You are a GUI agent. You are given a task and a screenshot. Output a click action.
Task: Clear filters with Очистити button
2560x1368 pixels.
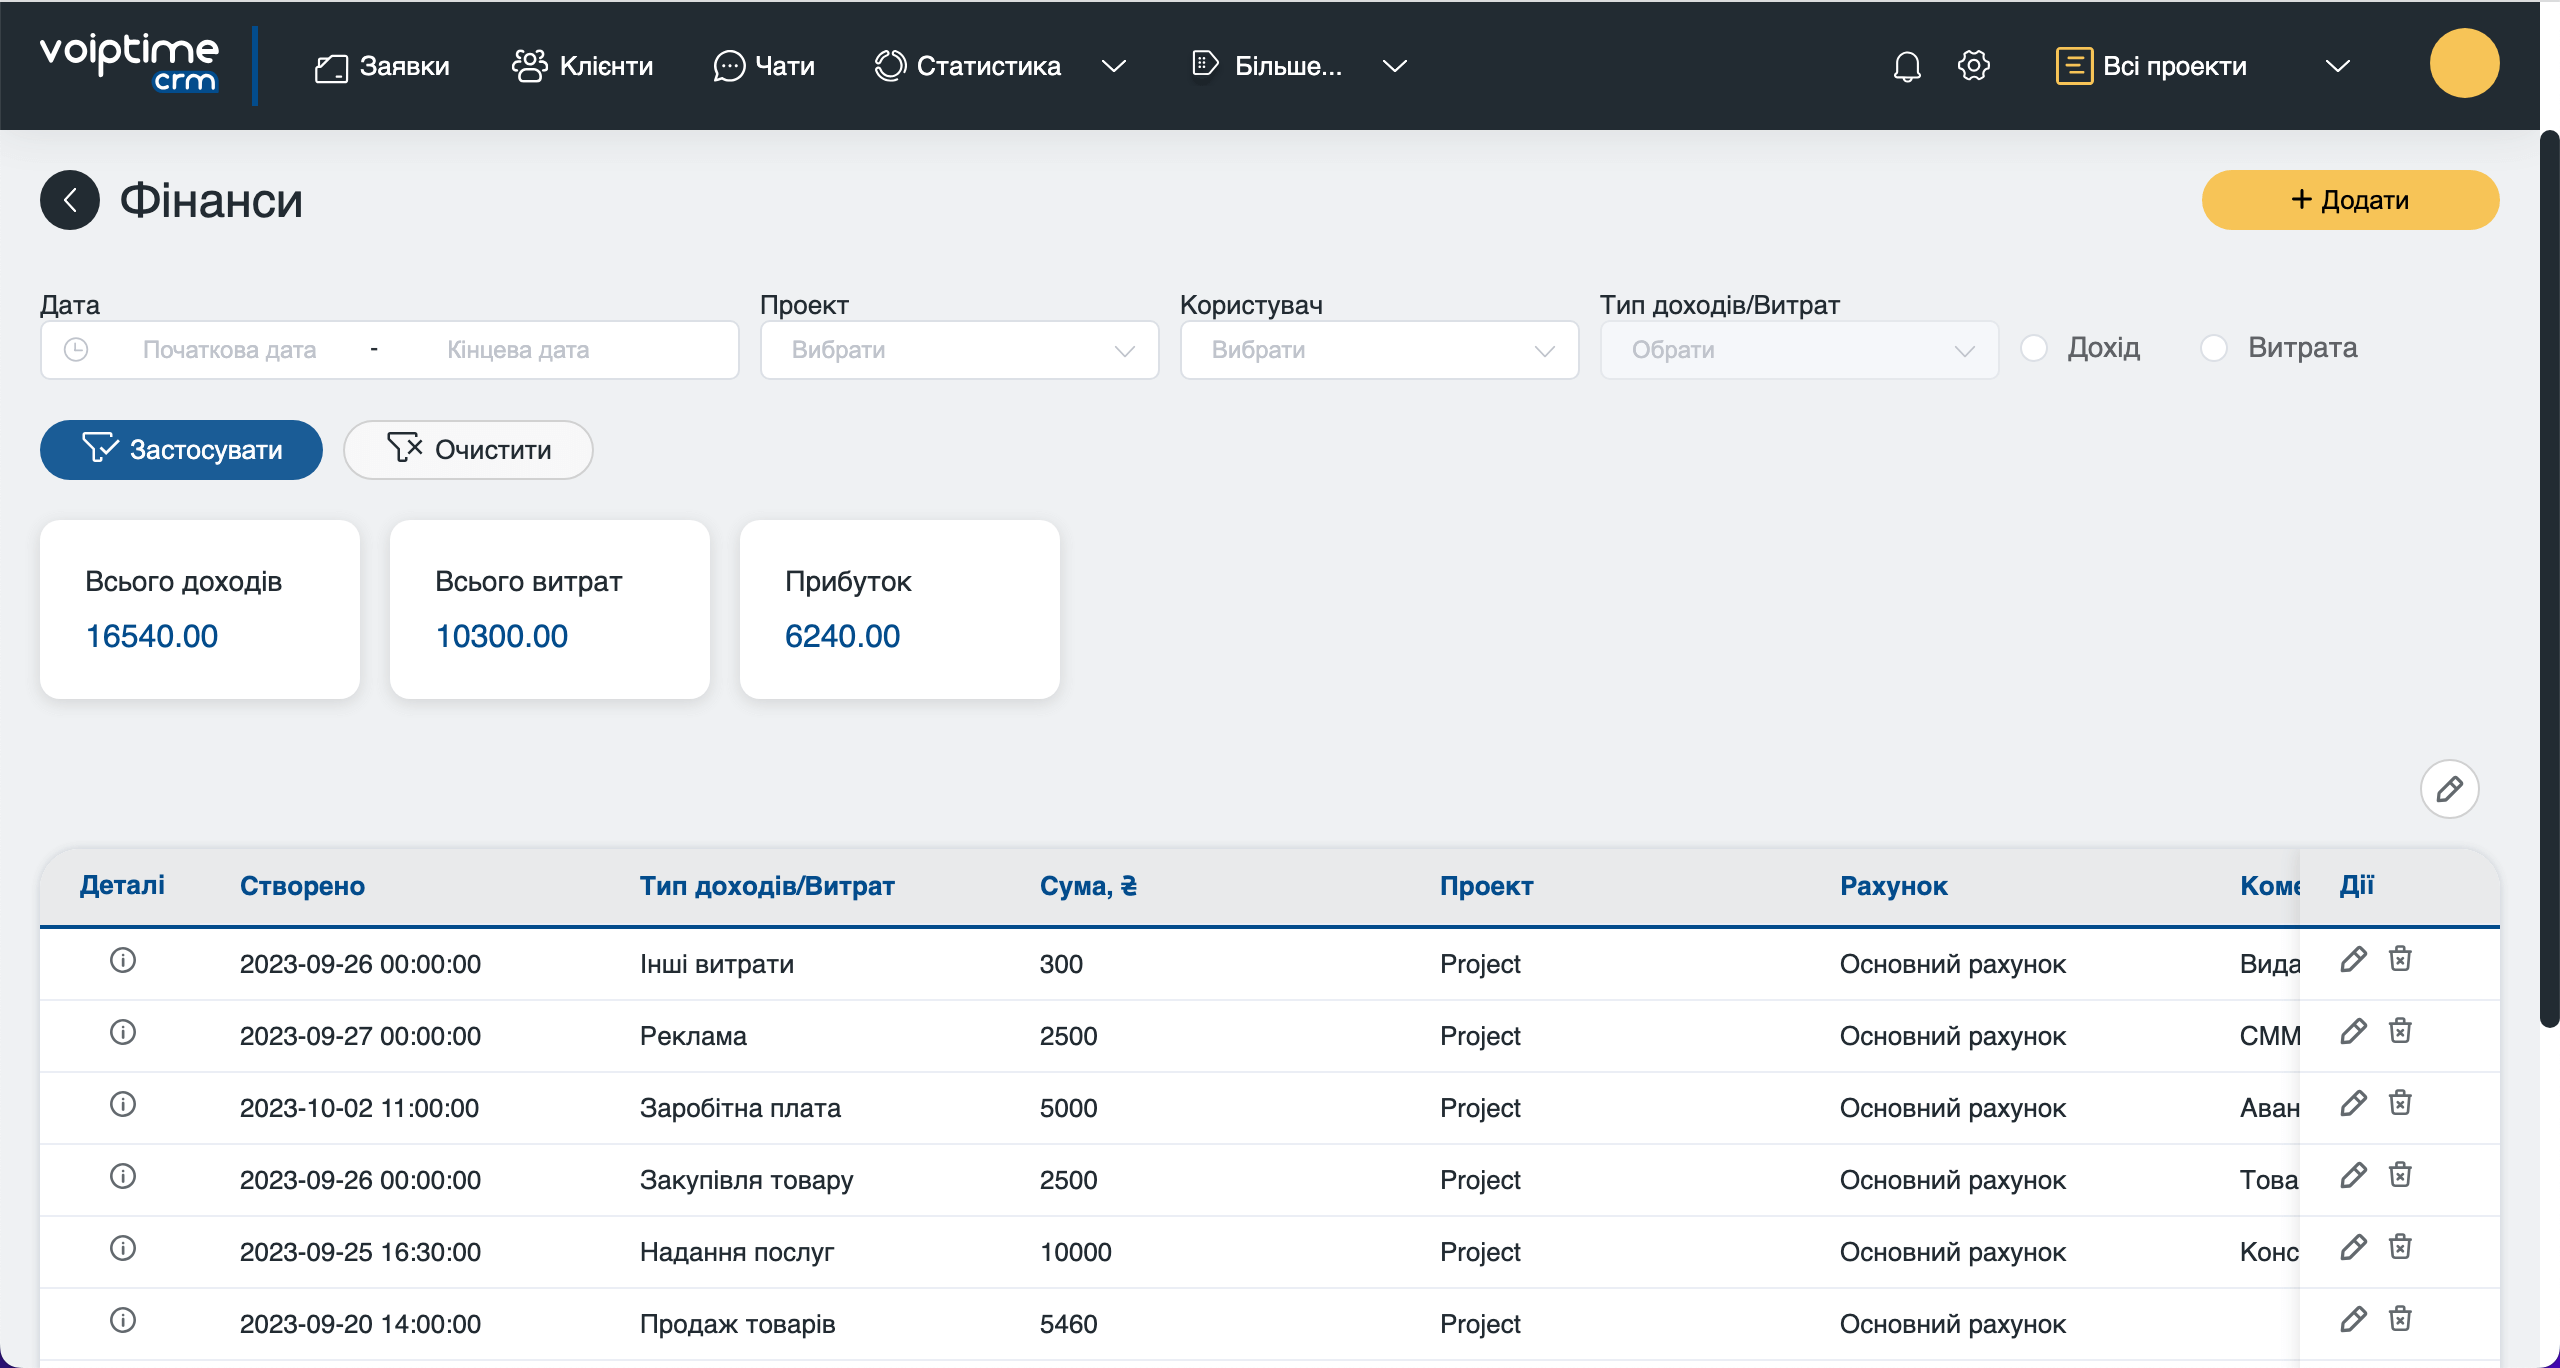click(468, 450)
